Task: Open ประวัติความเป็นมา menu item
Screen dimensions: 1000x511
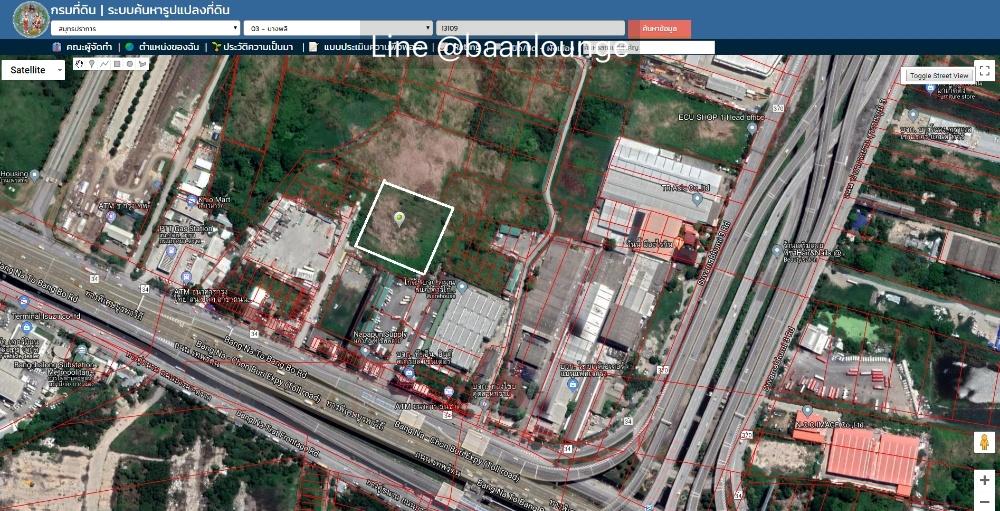Action: 253,47
